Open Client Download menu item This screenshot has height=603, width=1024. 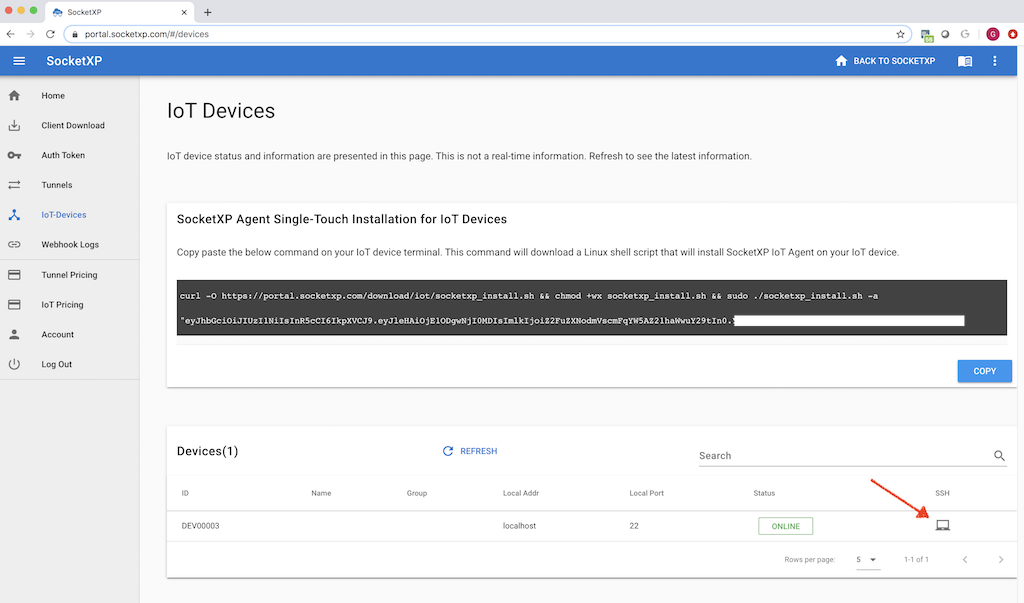[73, 126]
